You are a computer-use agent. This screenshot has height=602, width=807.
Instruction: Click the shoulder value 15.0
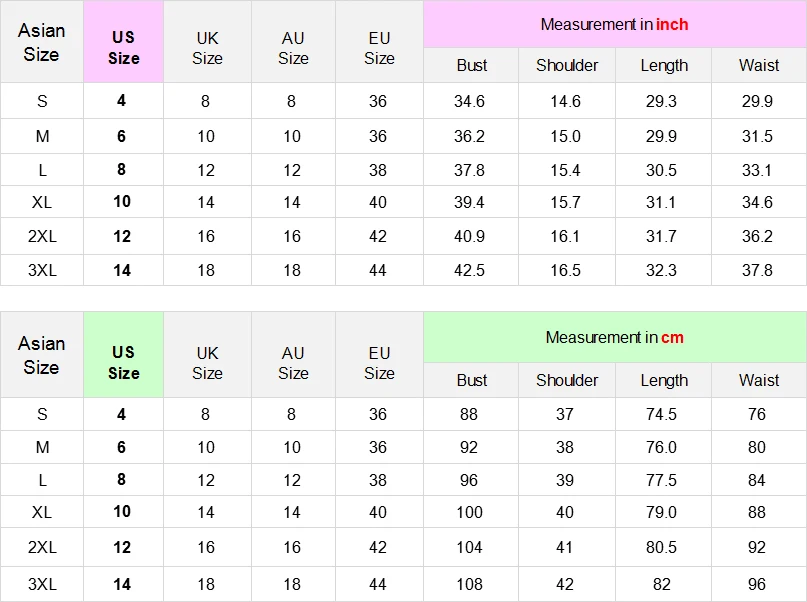click(565, 136)
